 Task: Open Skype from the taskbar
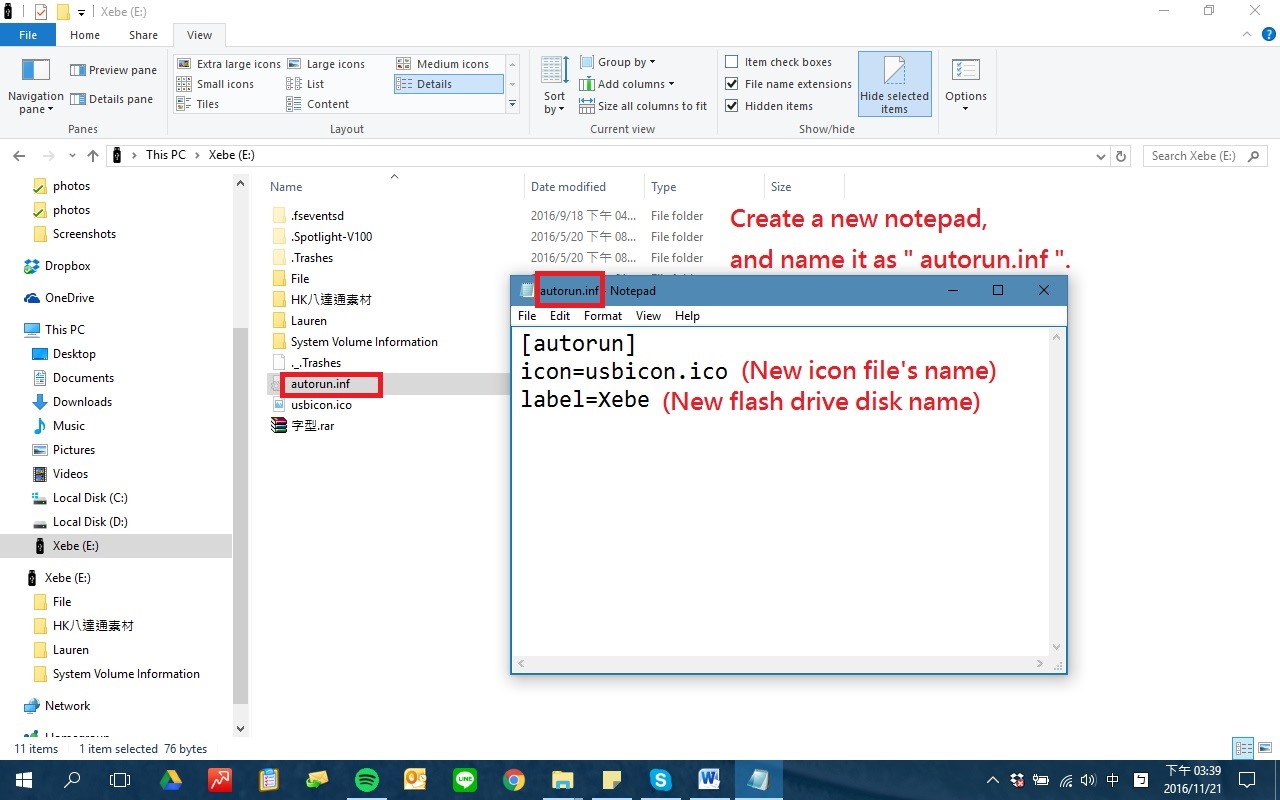click(660, 780)
